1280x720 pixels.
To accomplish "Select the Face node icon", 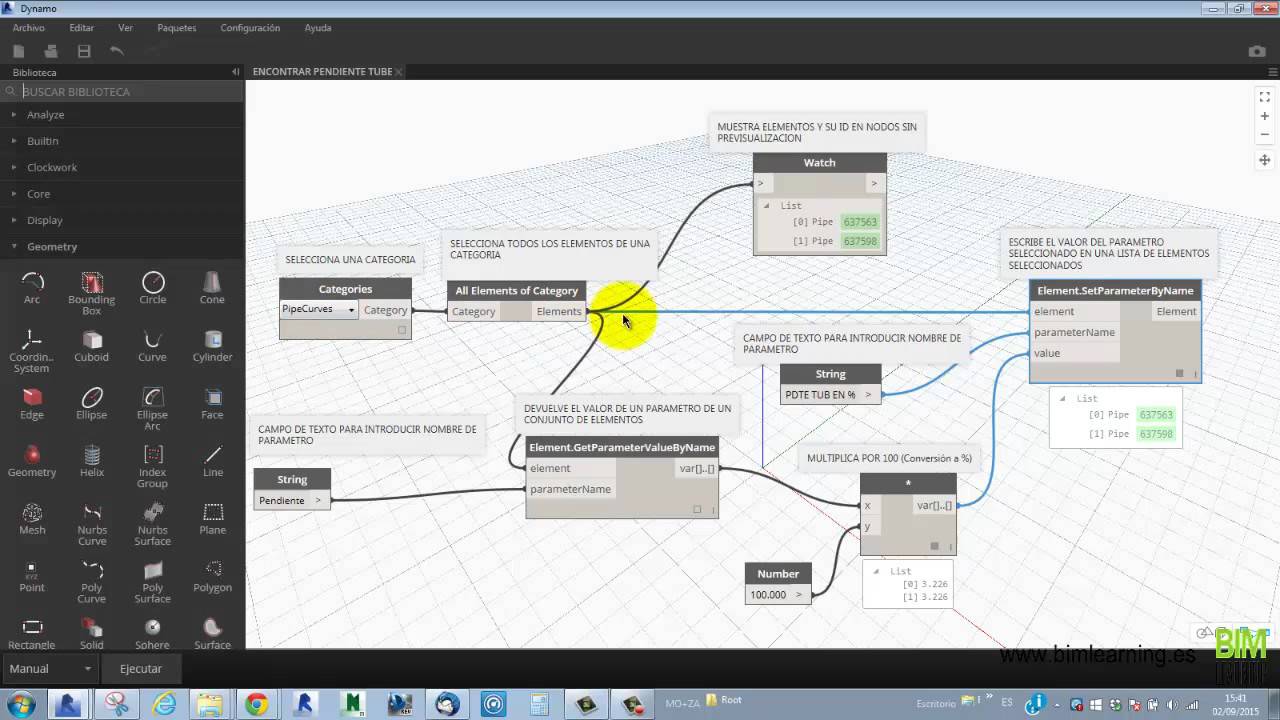I will tap(212, 397).
